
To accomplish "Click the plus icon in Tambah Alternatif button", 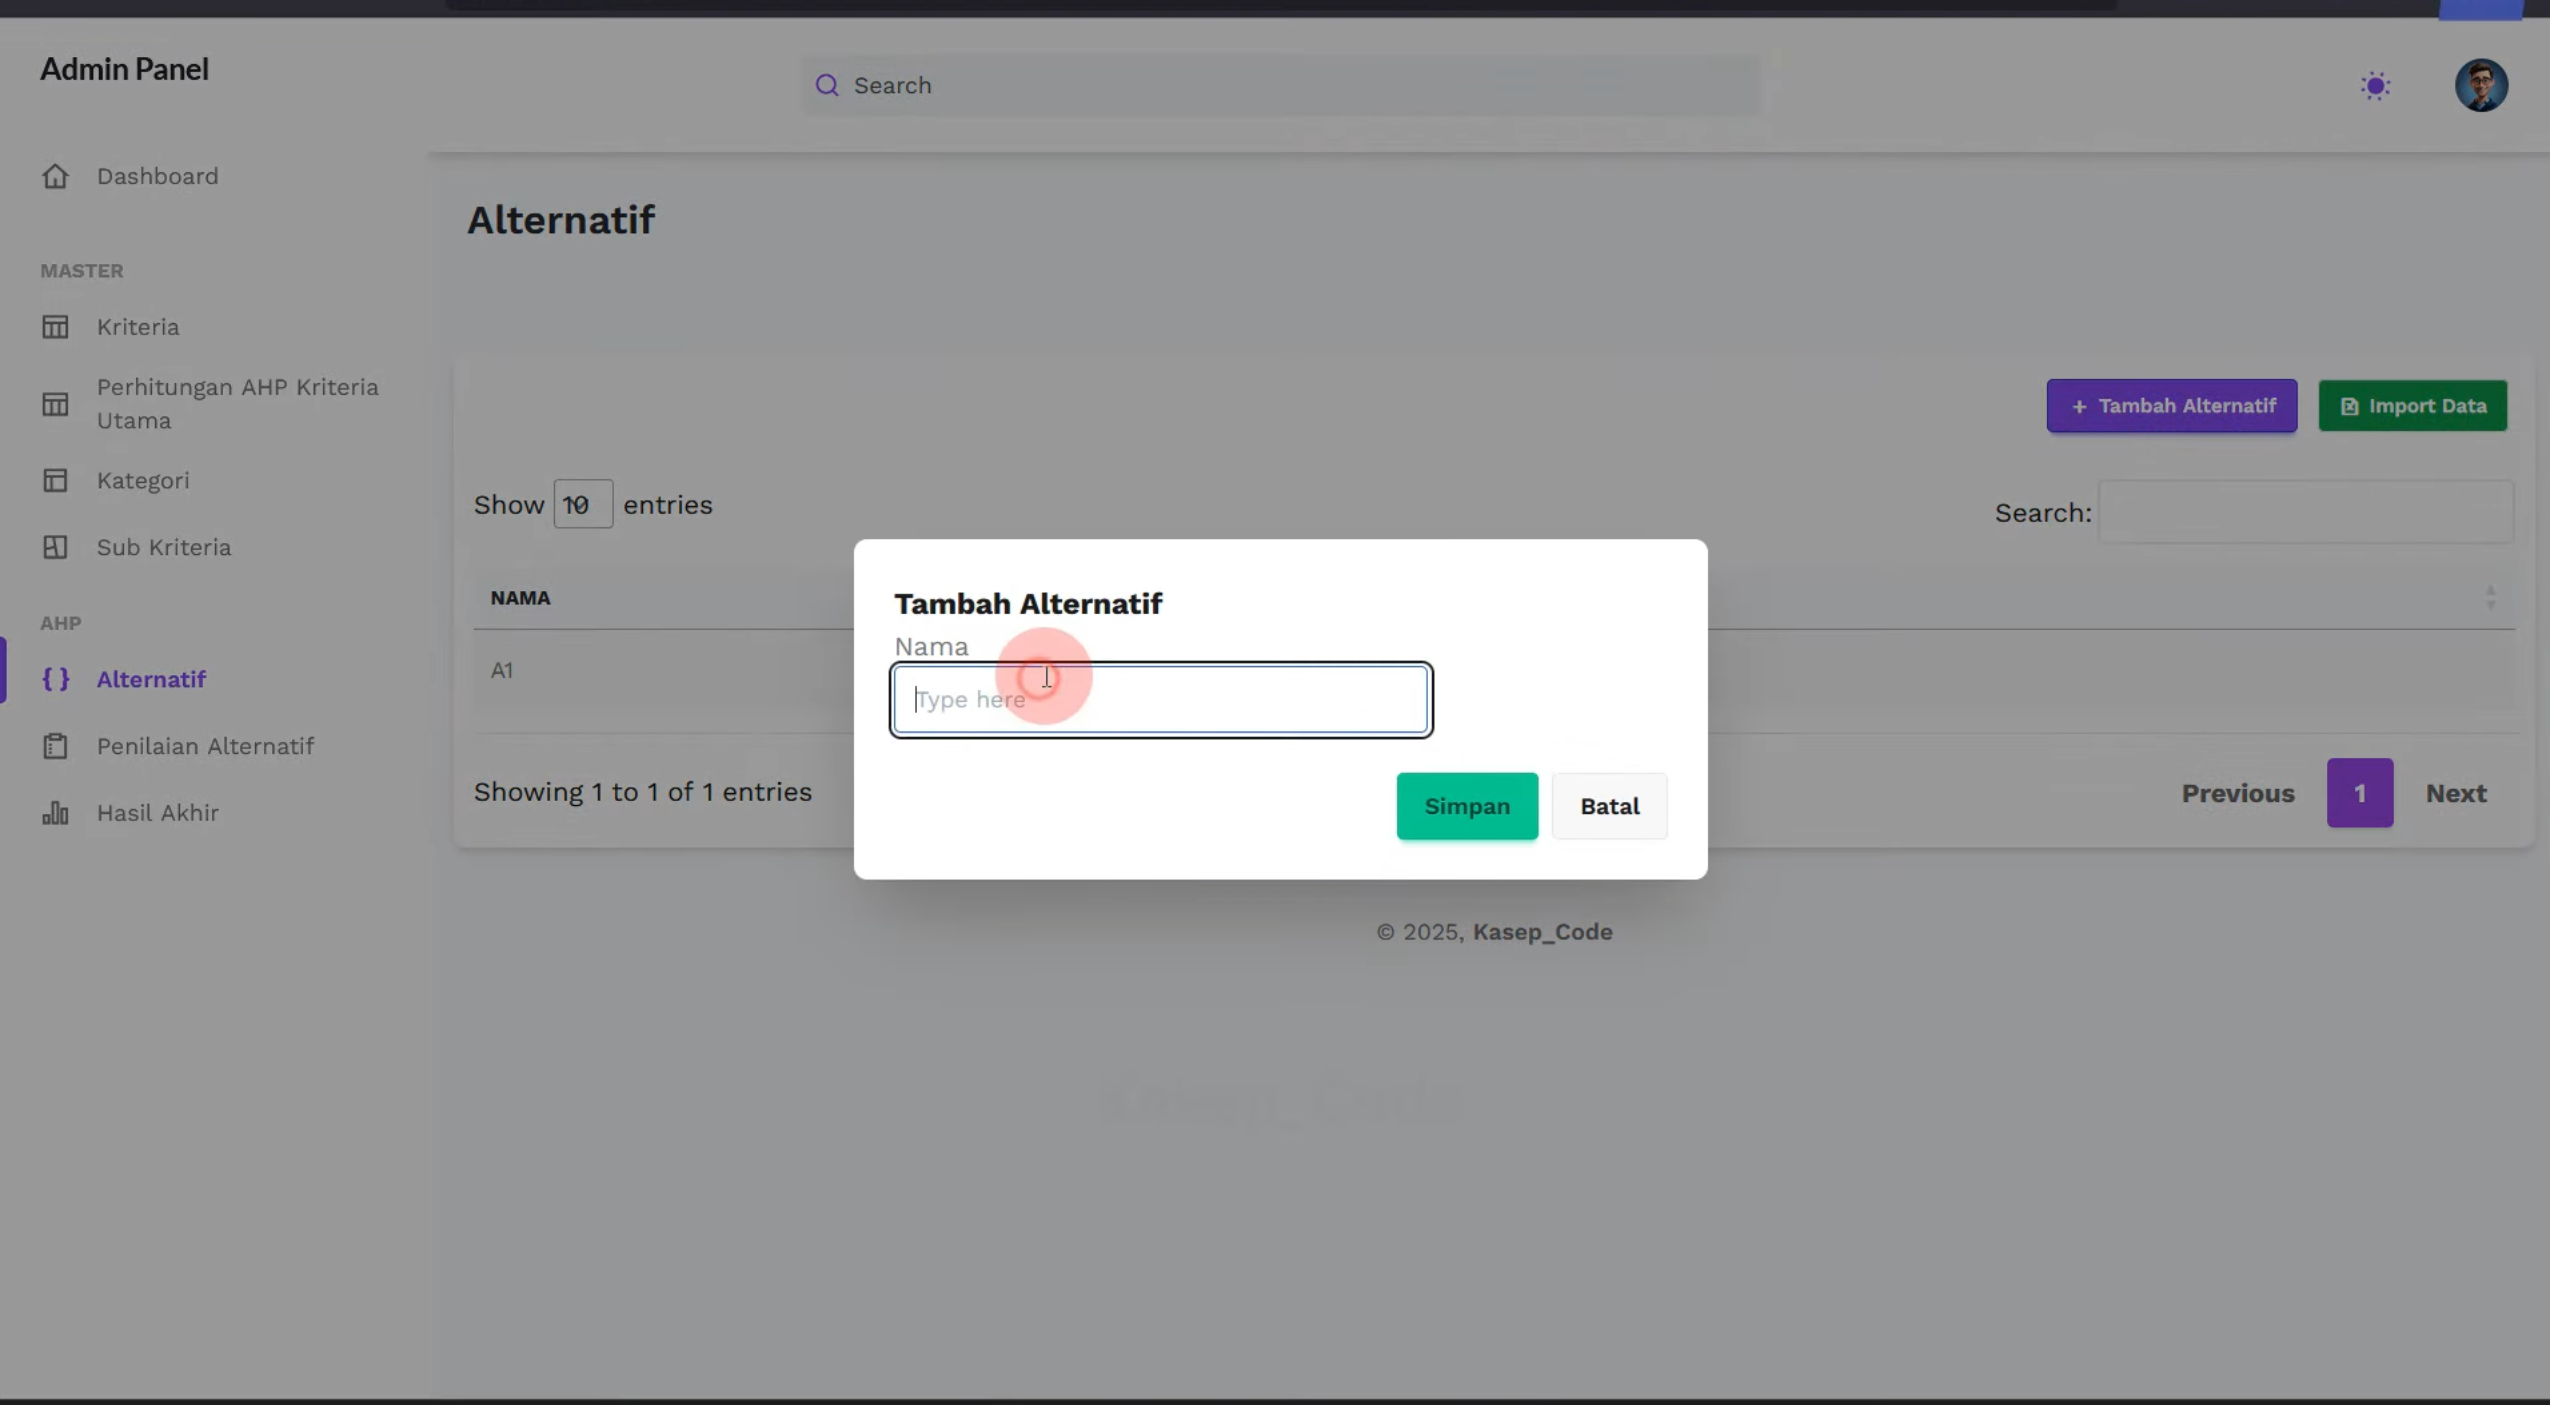I will 2079,407.
